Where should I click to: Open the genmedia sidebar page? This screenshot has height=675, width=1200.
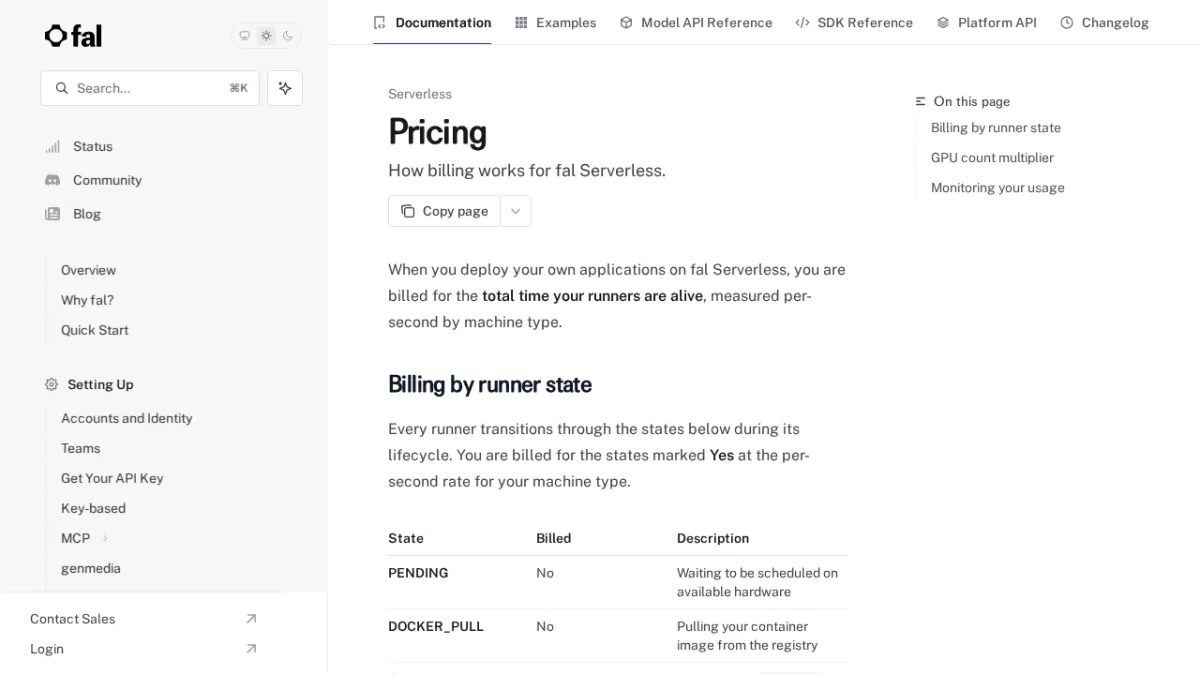coord(91,568)
